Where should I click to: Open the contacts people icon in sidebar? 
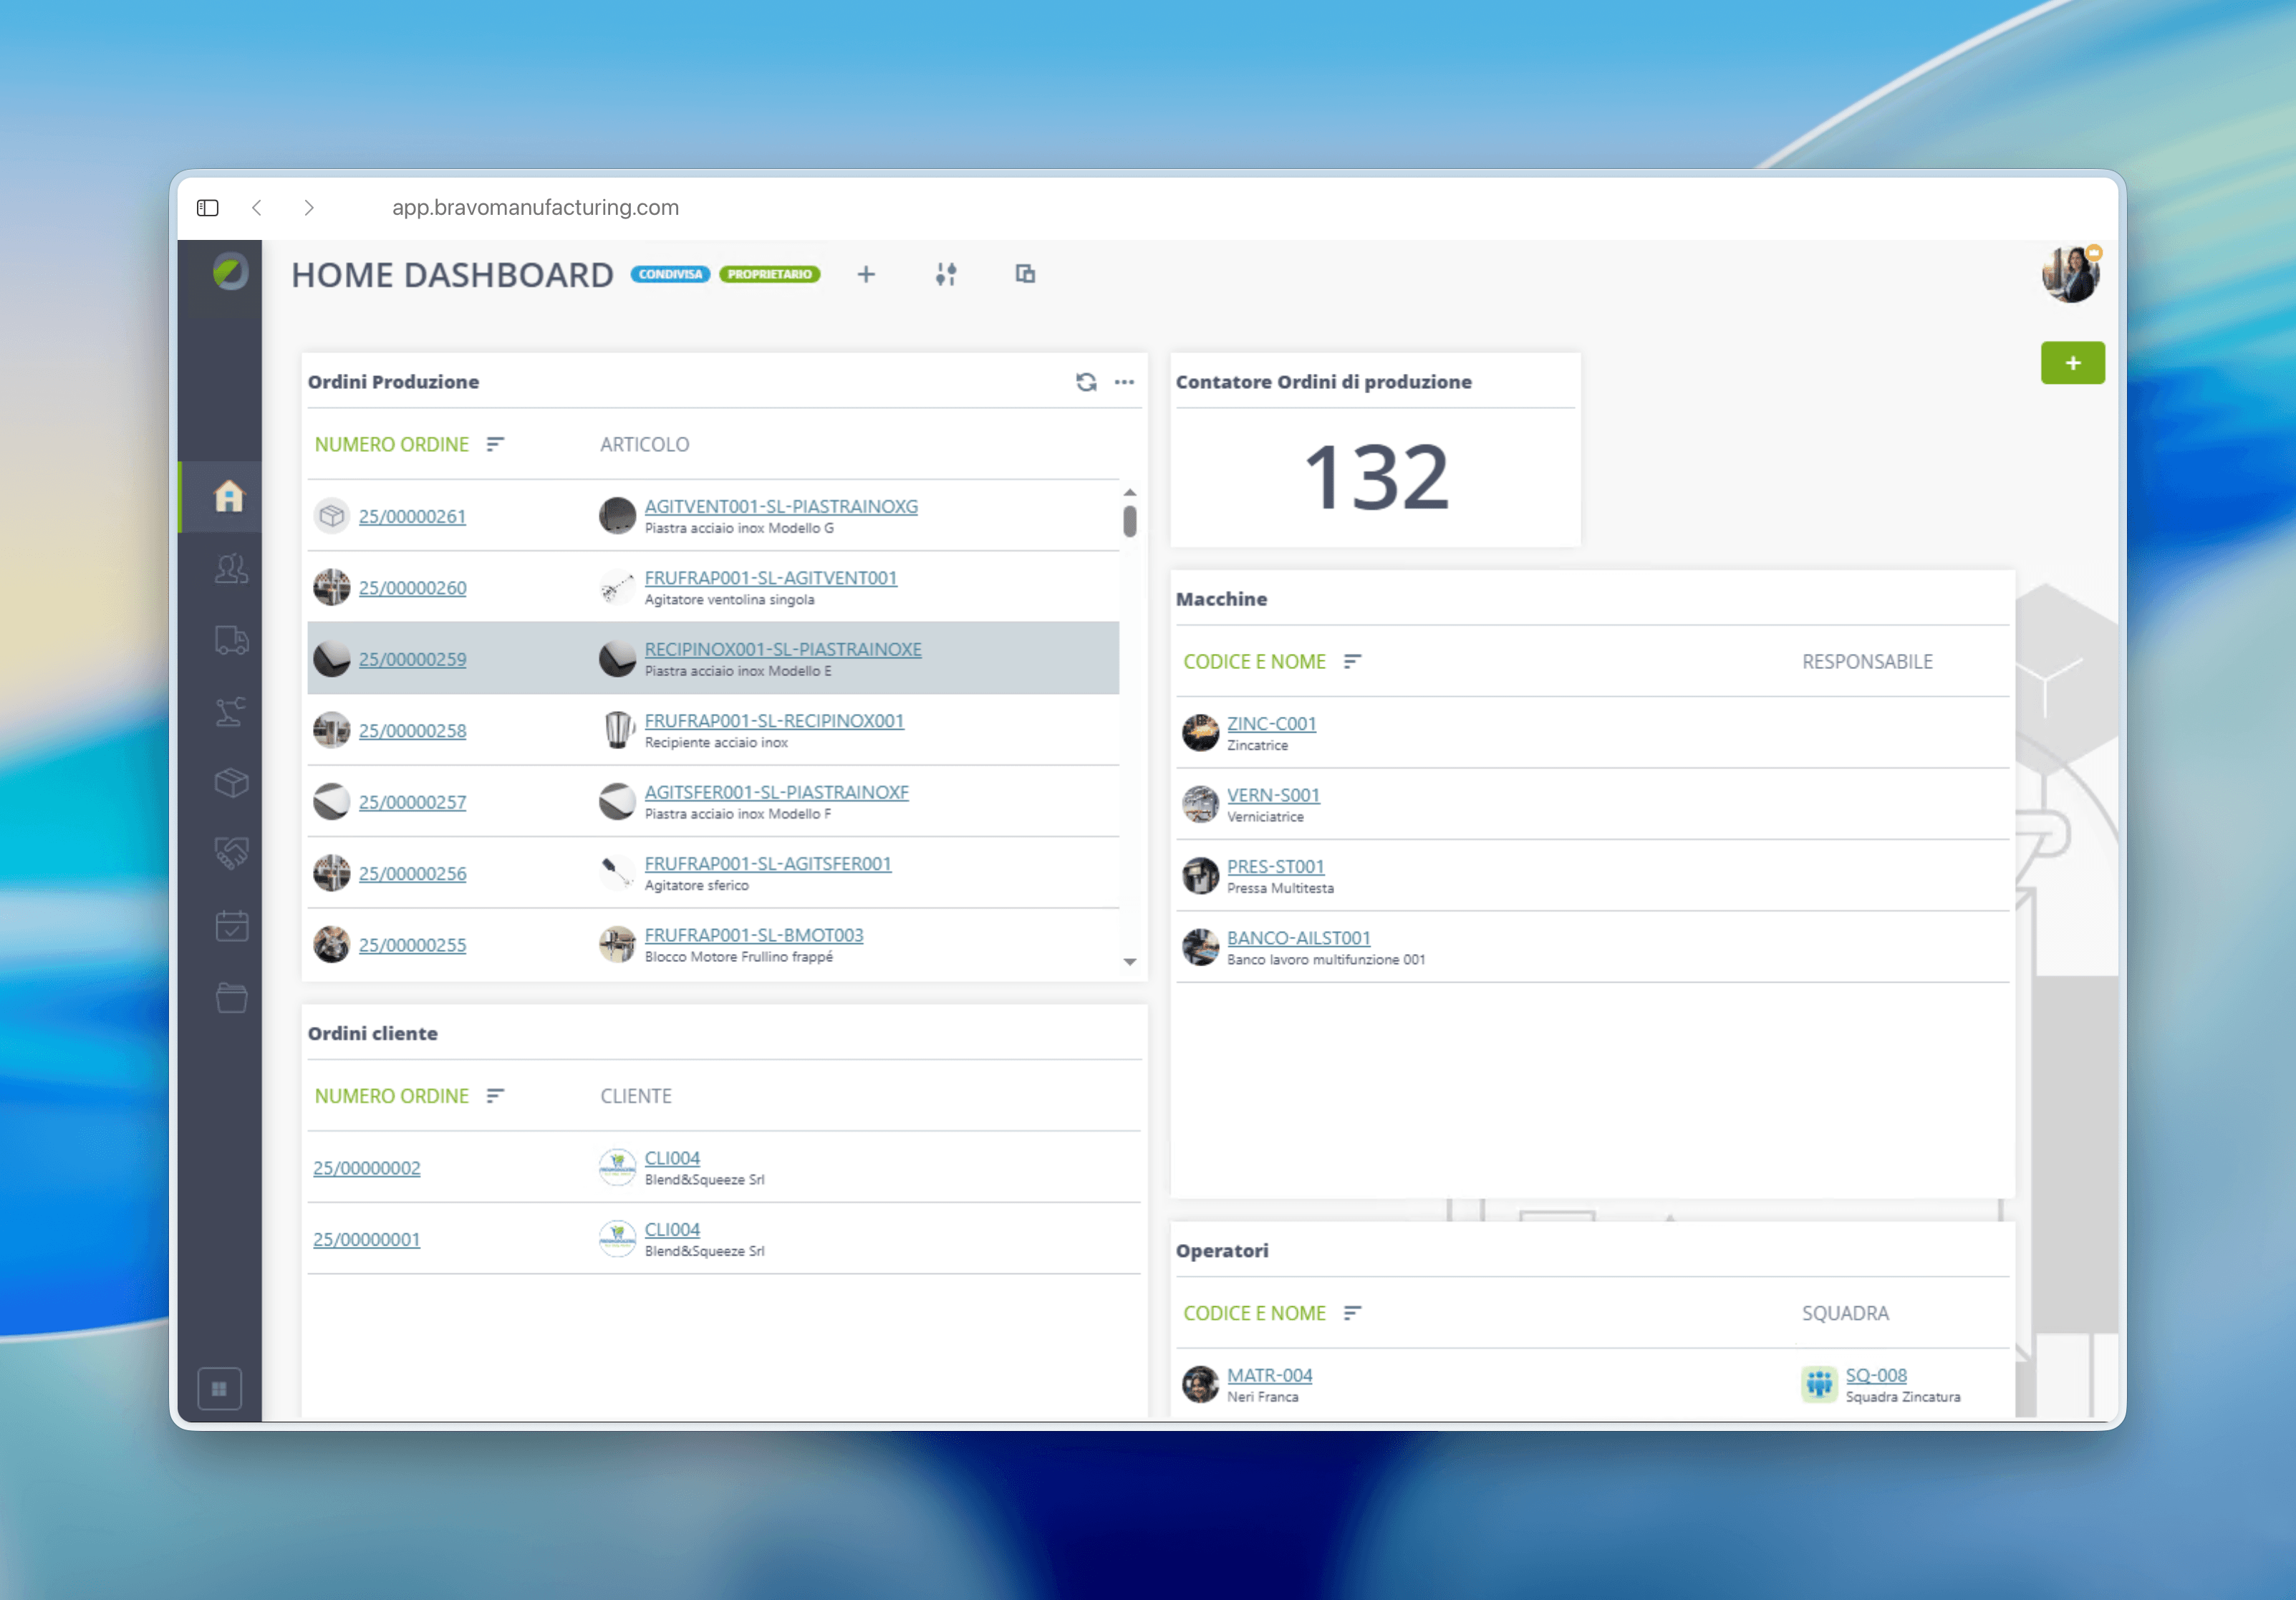(x=231, y=568)
